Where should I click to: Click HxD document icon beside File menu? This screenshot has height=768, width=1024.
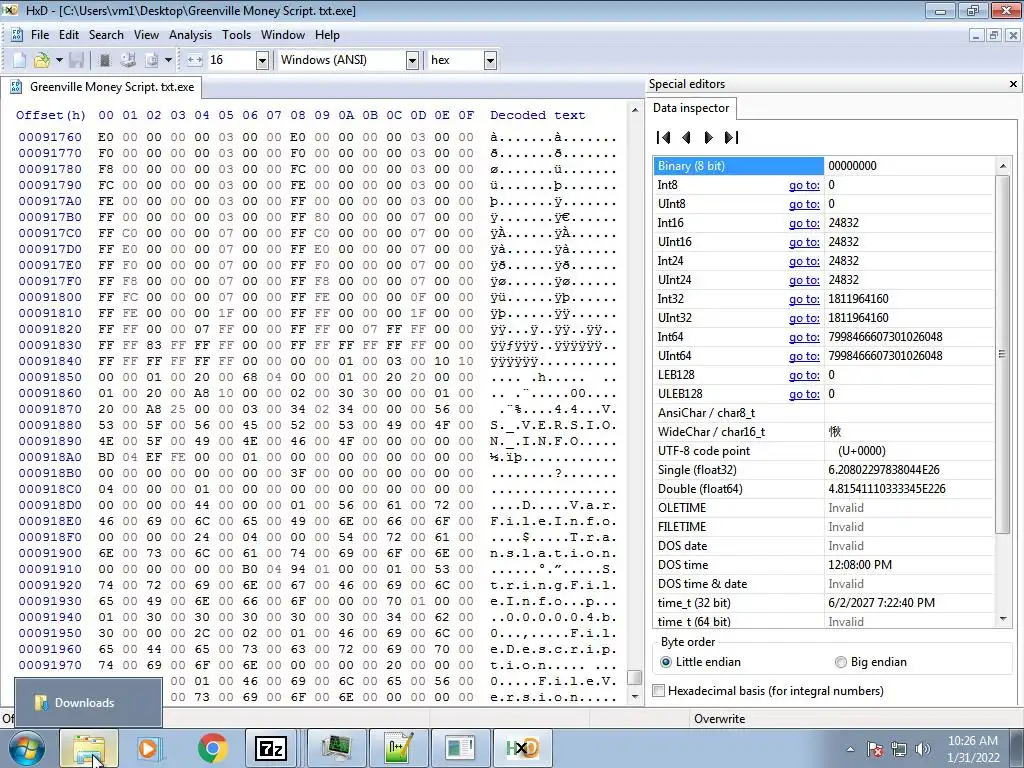[x=17, y=35]
